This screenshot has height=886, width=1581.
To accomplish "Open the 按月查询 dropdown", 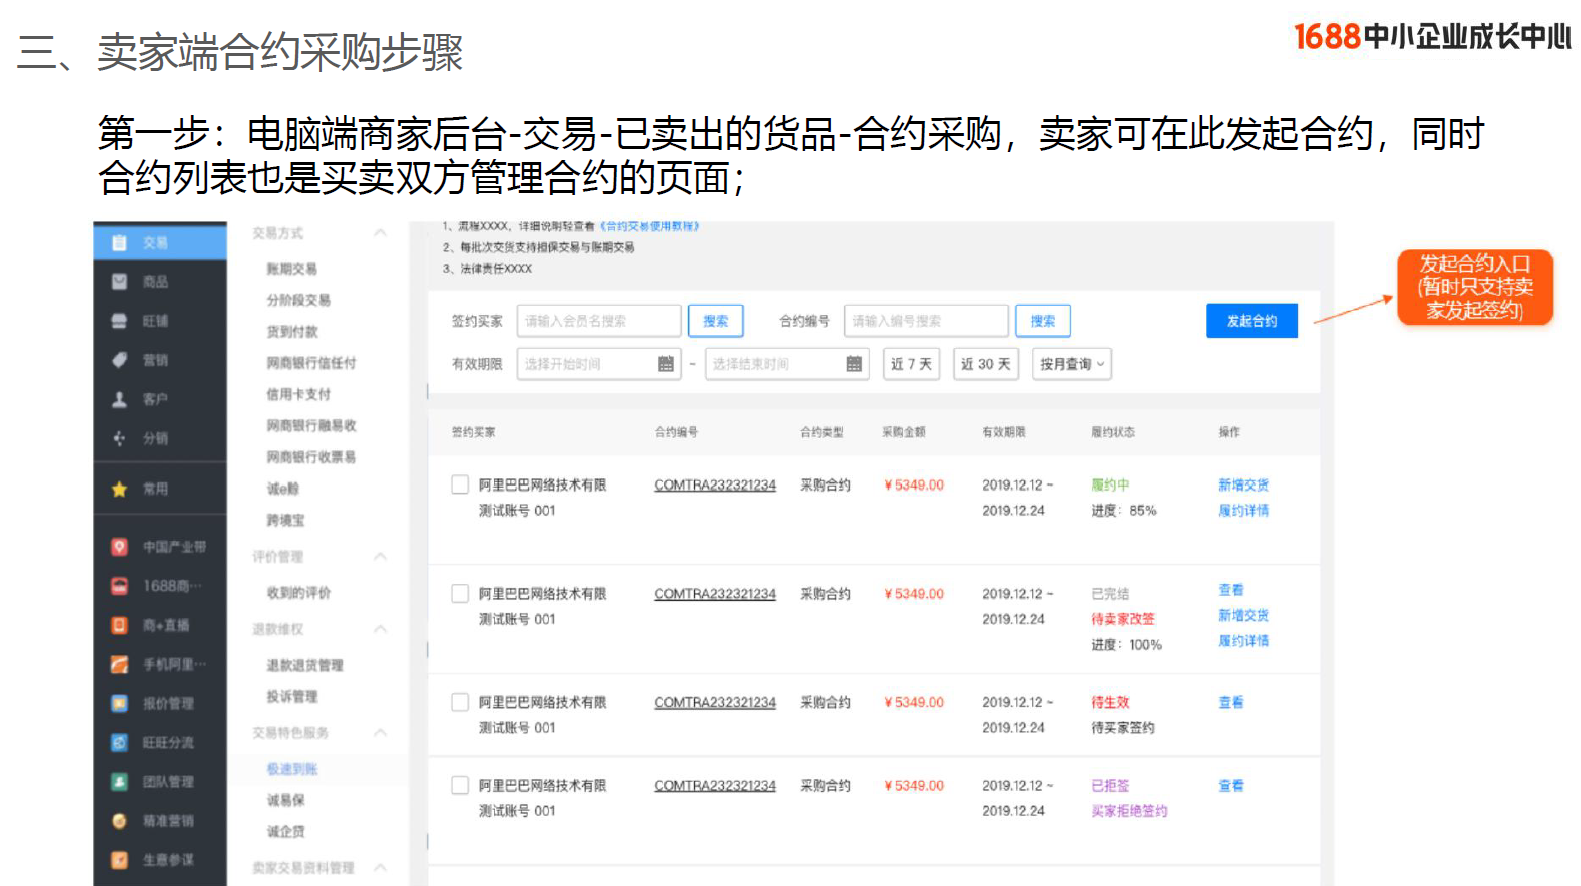I will click(1072, 364).
